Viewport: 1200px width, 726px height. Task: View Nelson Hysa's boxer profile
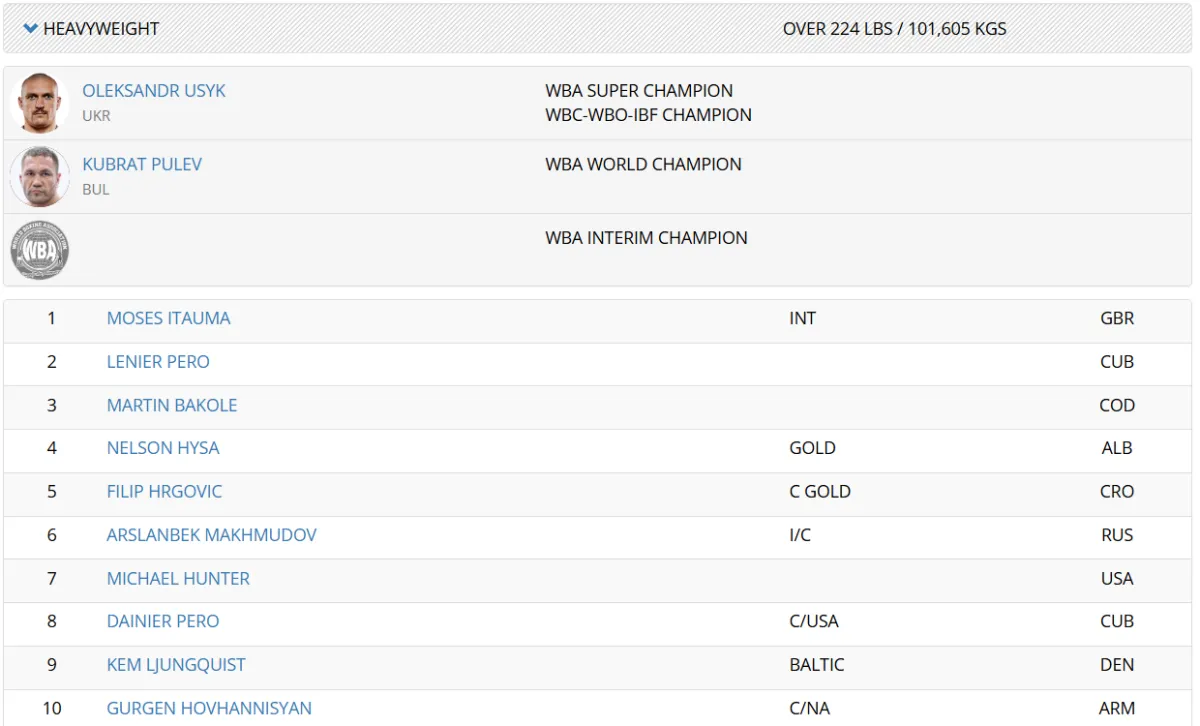[x=163, y=448]
